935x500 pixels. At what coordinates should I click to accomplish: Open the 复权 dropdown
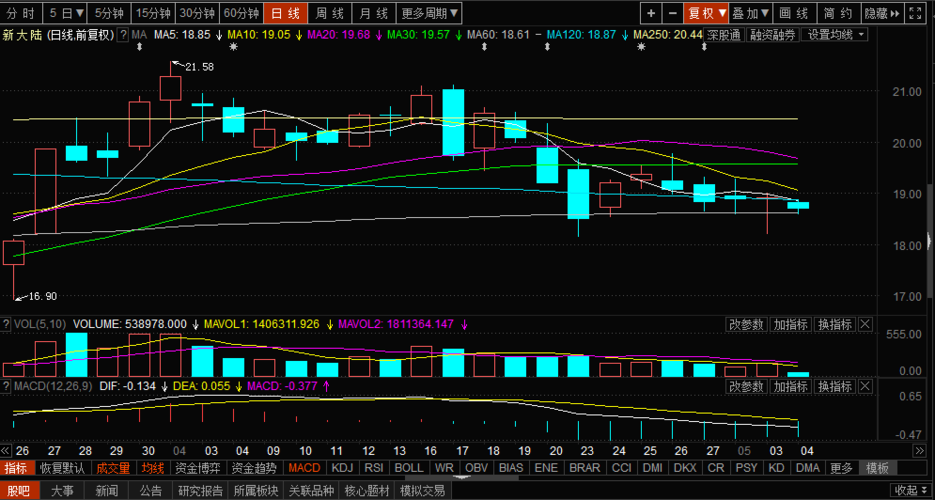click(x=706, y=13)
